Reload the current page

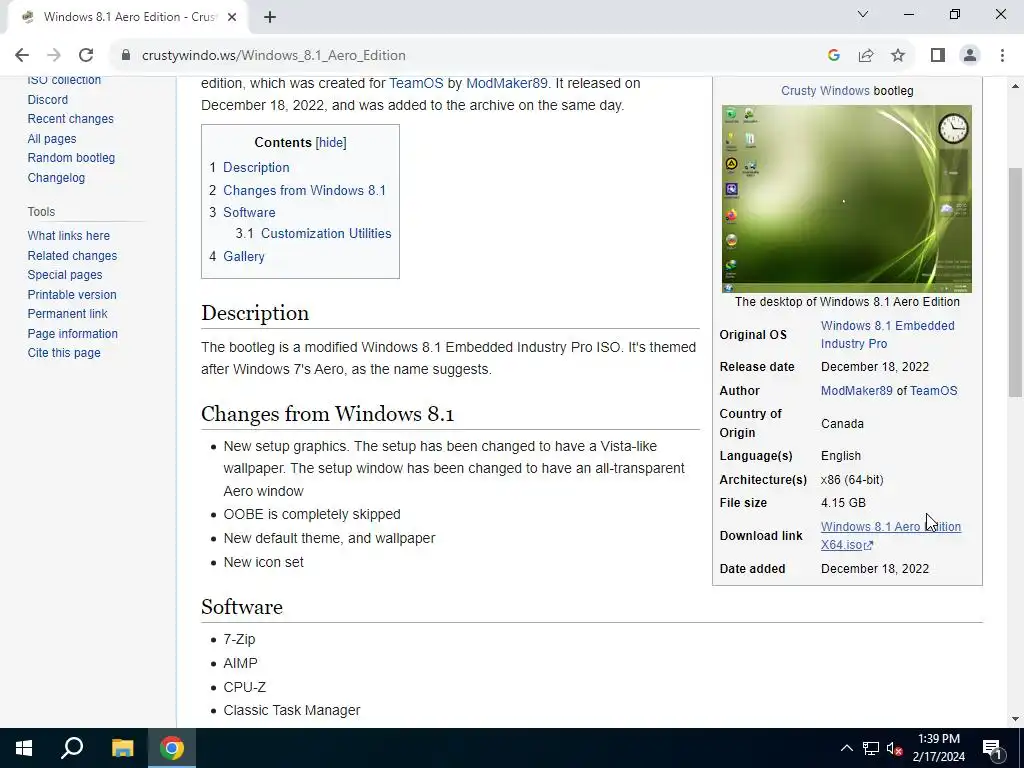point(86,56)
